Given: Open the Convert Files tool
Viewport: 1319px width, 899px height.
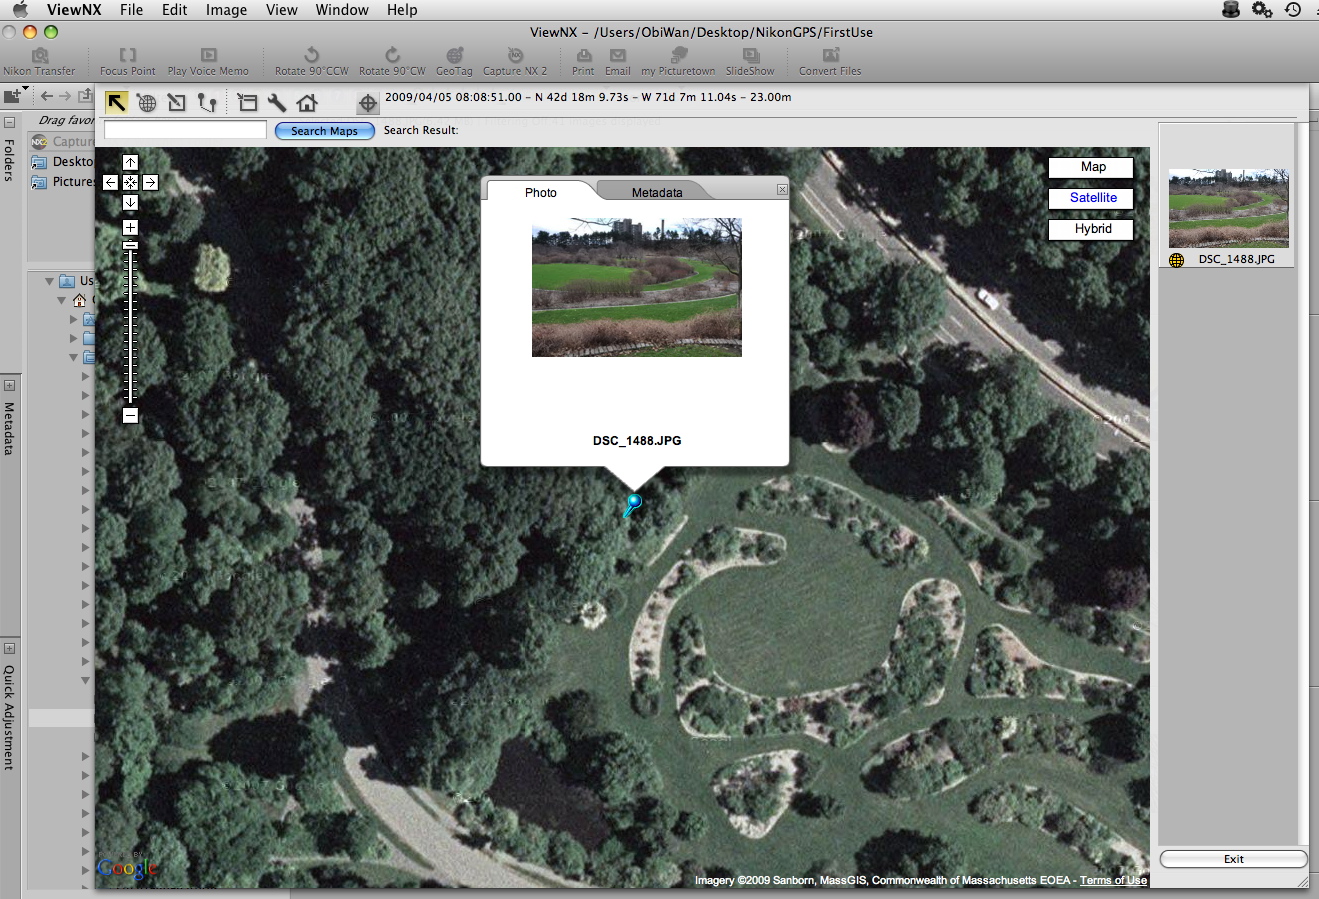Looking at the screenshot, I should (x=830, y=61).
